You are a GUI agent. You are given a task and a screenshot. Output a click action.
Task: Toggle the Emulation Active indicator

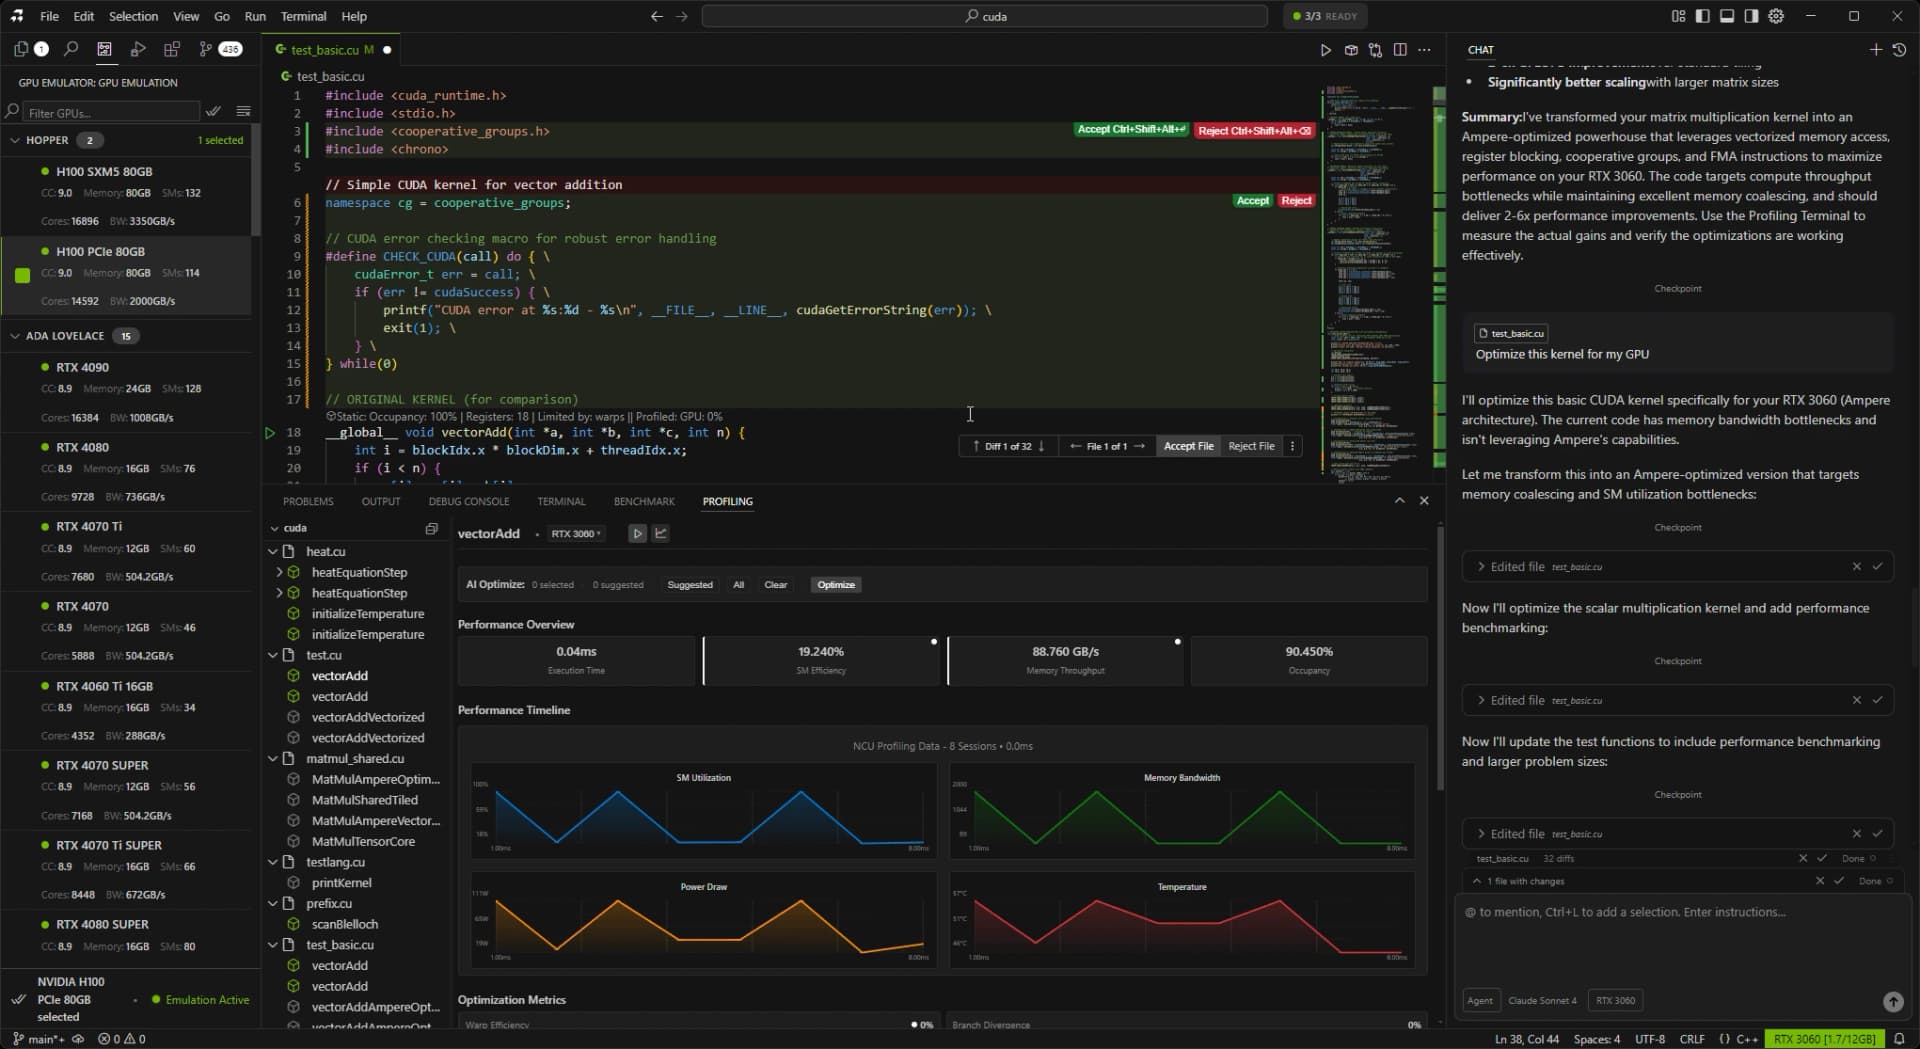pos(198,999)
